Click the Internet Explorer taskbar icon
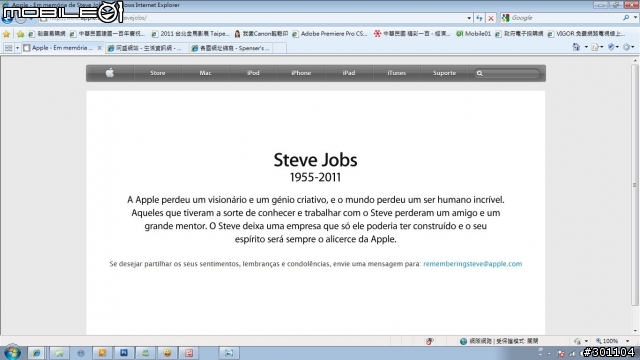Viewport: 640px width, 360px height. (x=36, y=353)
